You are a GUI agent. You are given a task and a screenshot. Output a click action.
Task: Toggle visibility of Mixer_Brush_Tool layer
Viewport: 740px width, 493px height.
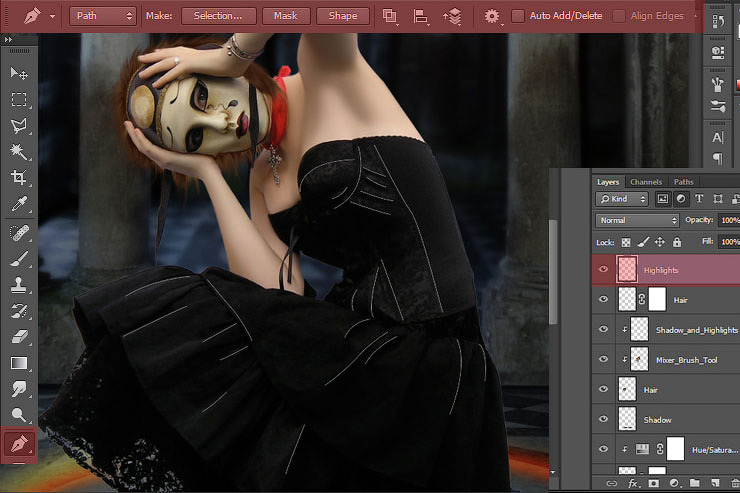coord(603,359)
